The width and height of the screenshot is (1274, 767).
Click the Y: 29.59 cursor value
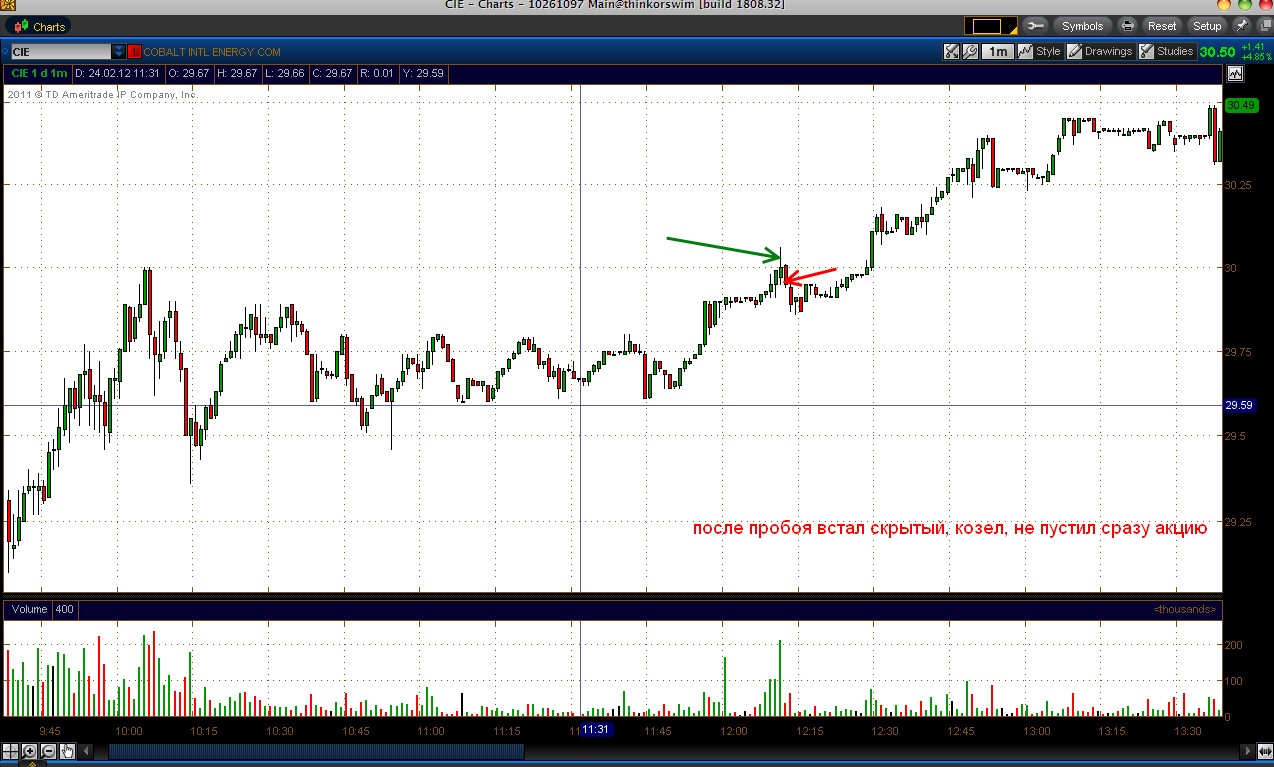pyautogui.click(x=423, y=73)
